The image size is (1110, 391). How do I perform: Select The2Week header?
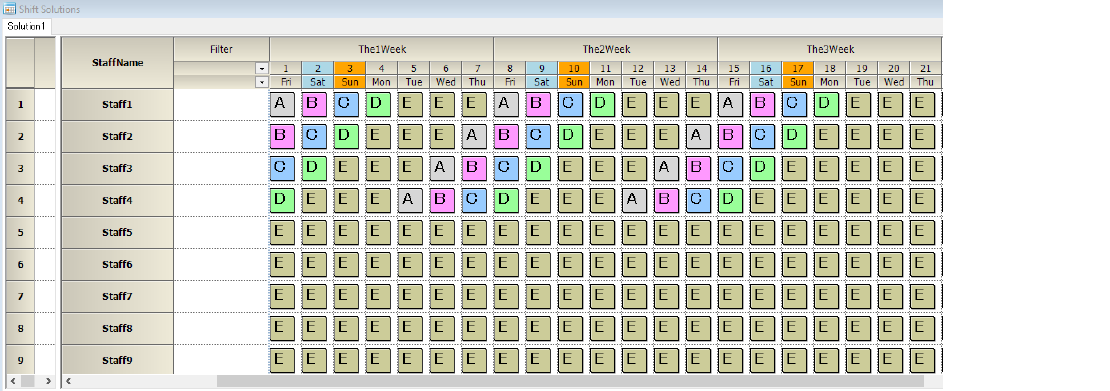click(x=606, y=49)
